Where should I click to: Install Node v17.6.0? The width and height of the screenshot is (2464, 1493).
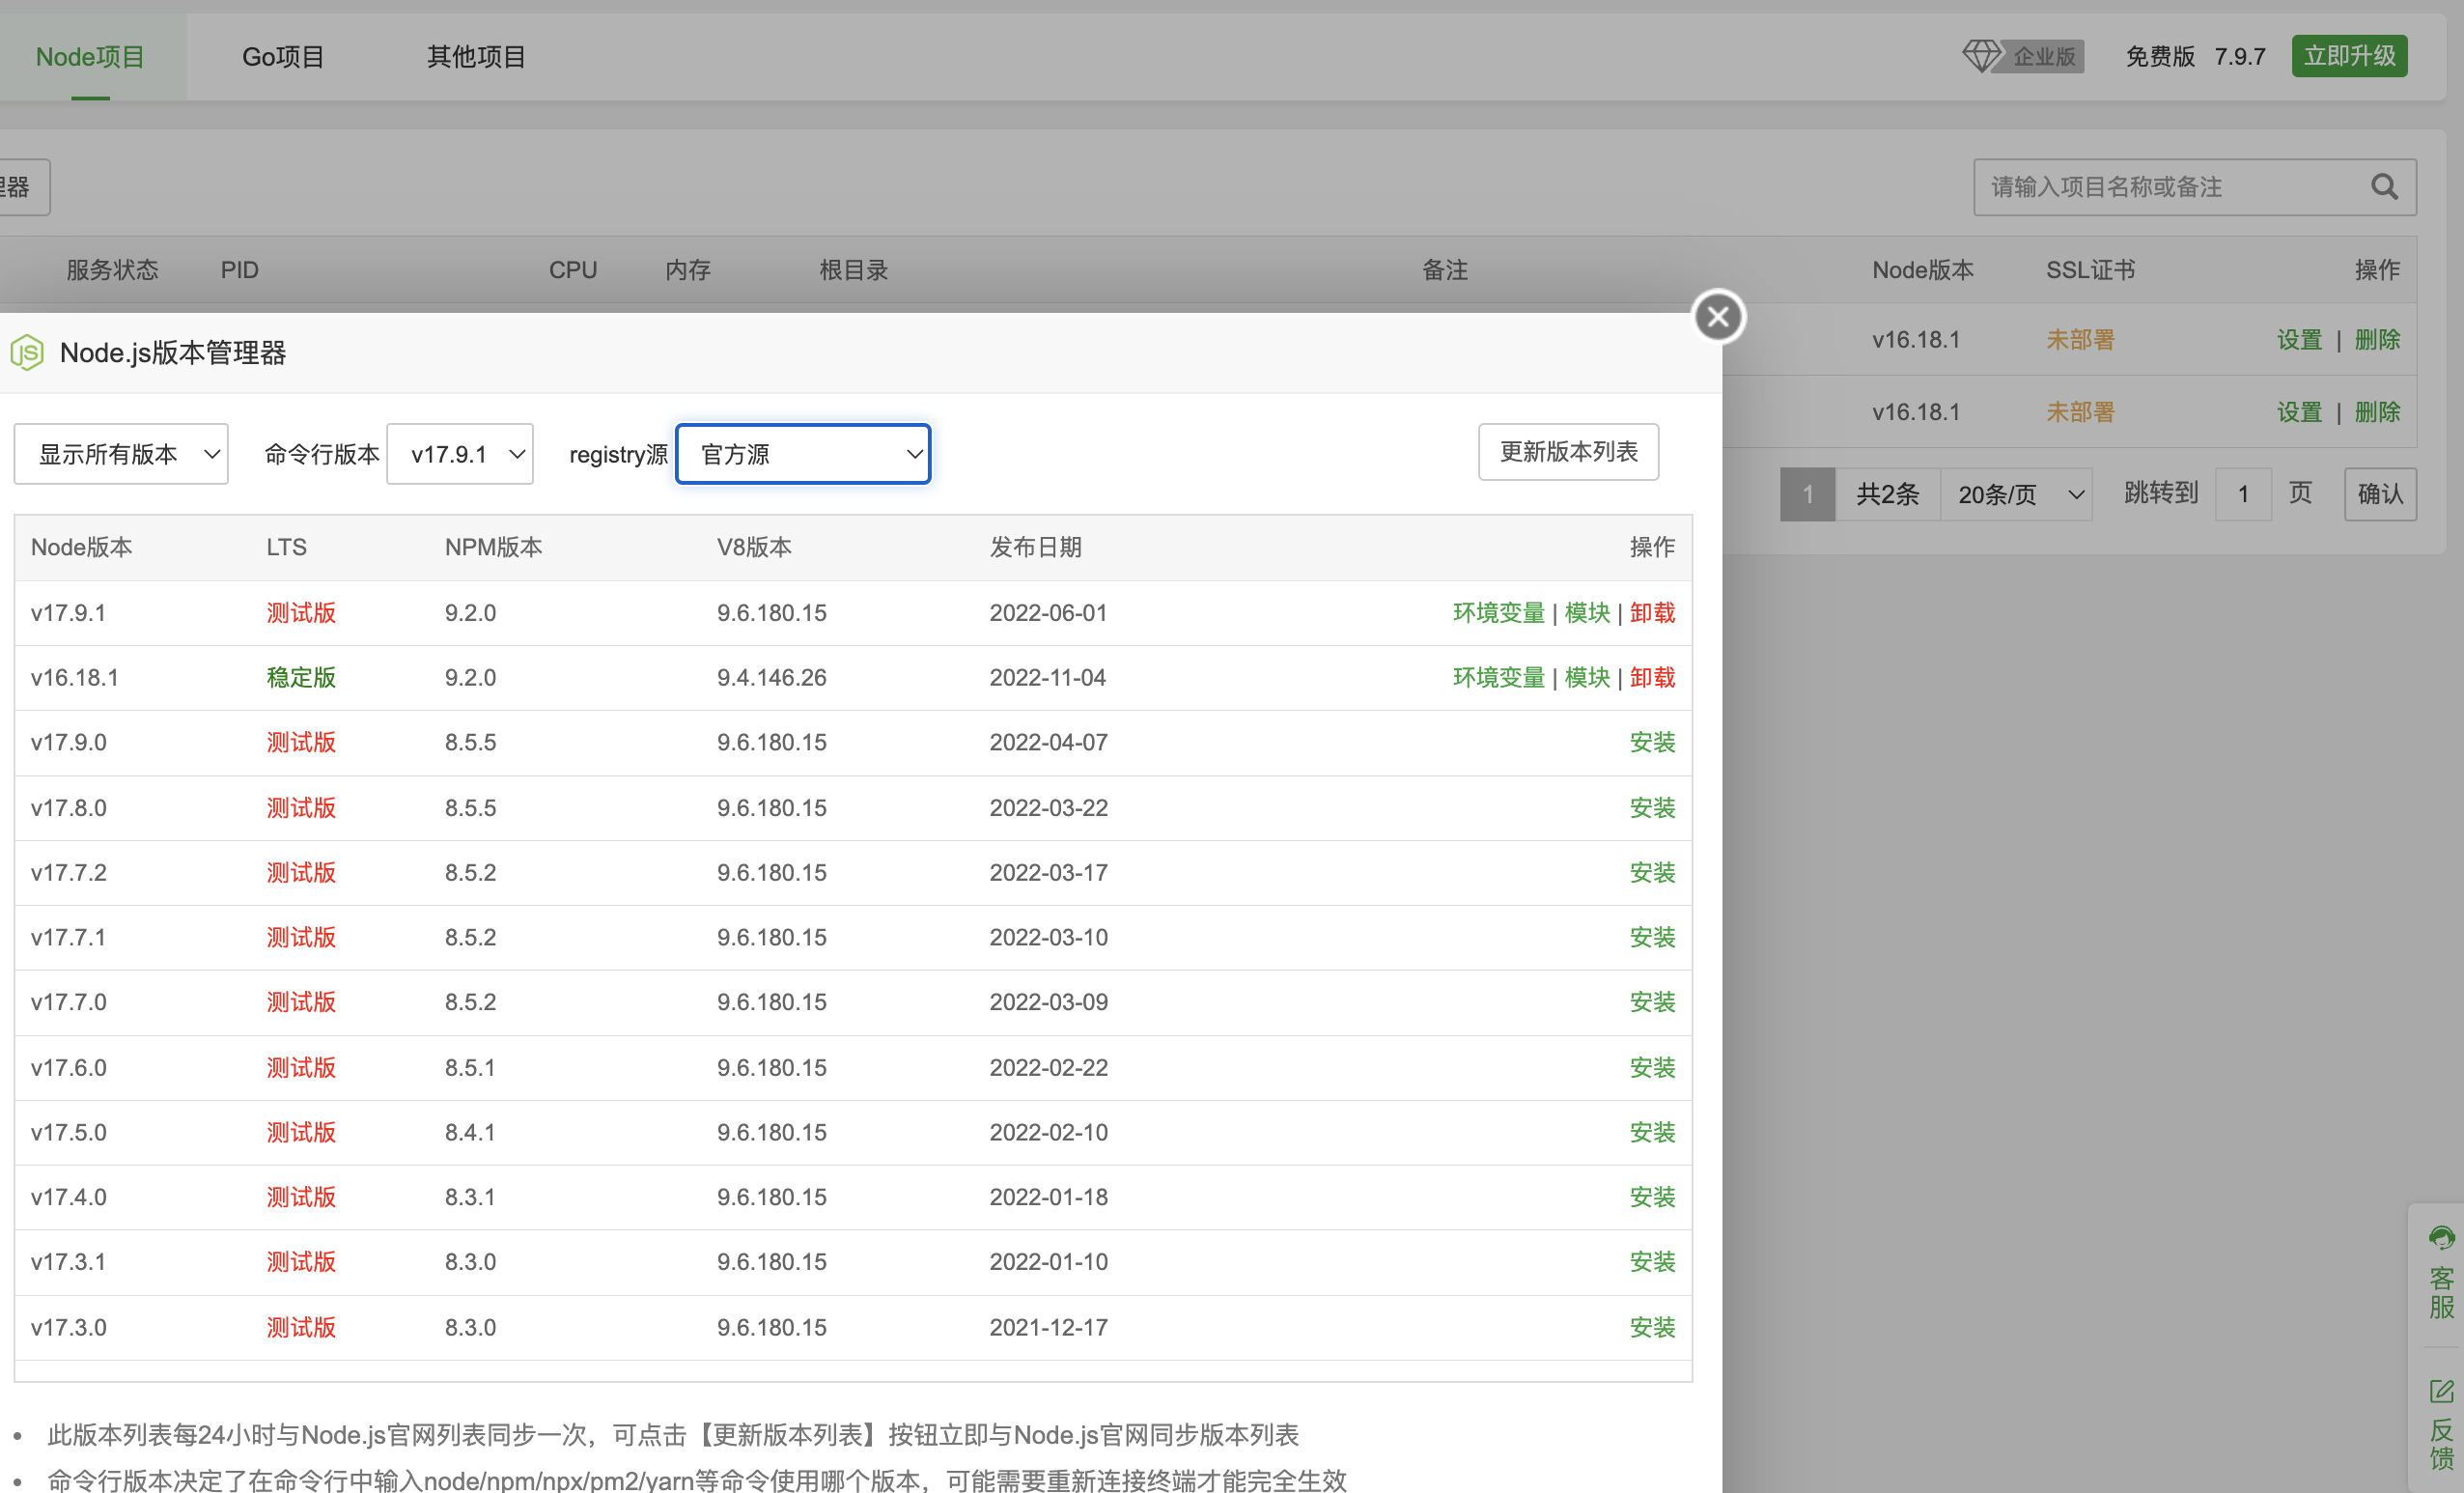[x=1652, y=1068]
